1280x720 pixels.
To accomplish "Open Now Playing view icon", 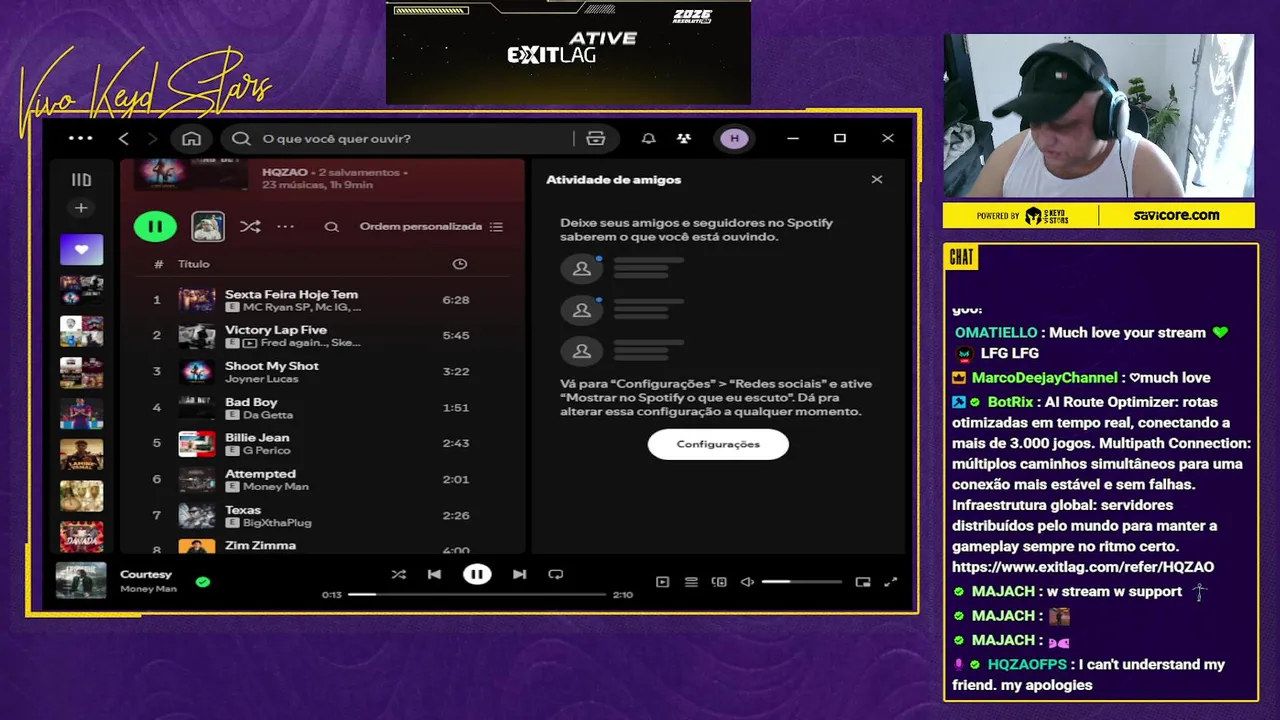I will pos(662,582).
